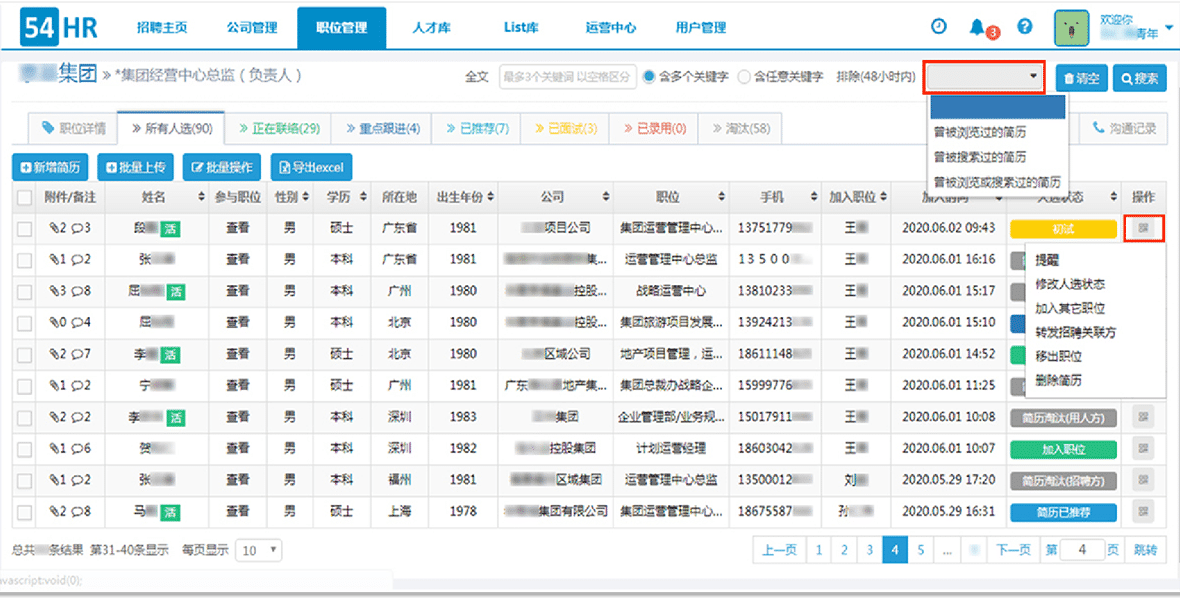
Task: Switch to the 正在联络(29) tab
Action: point(280,129)
